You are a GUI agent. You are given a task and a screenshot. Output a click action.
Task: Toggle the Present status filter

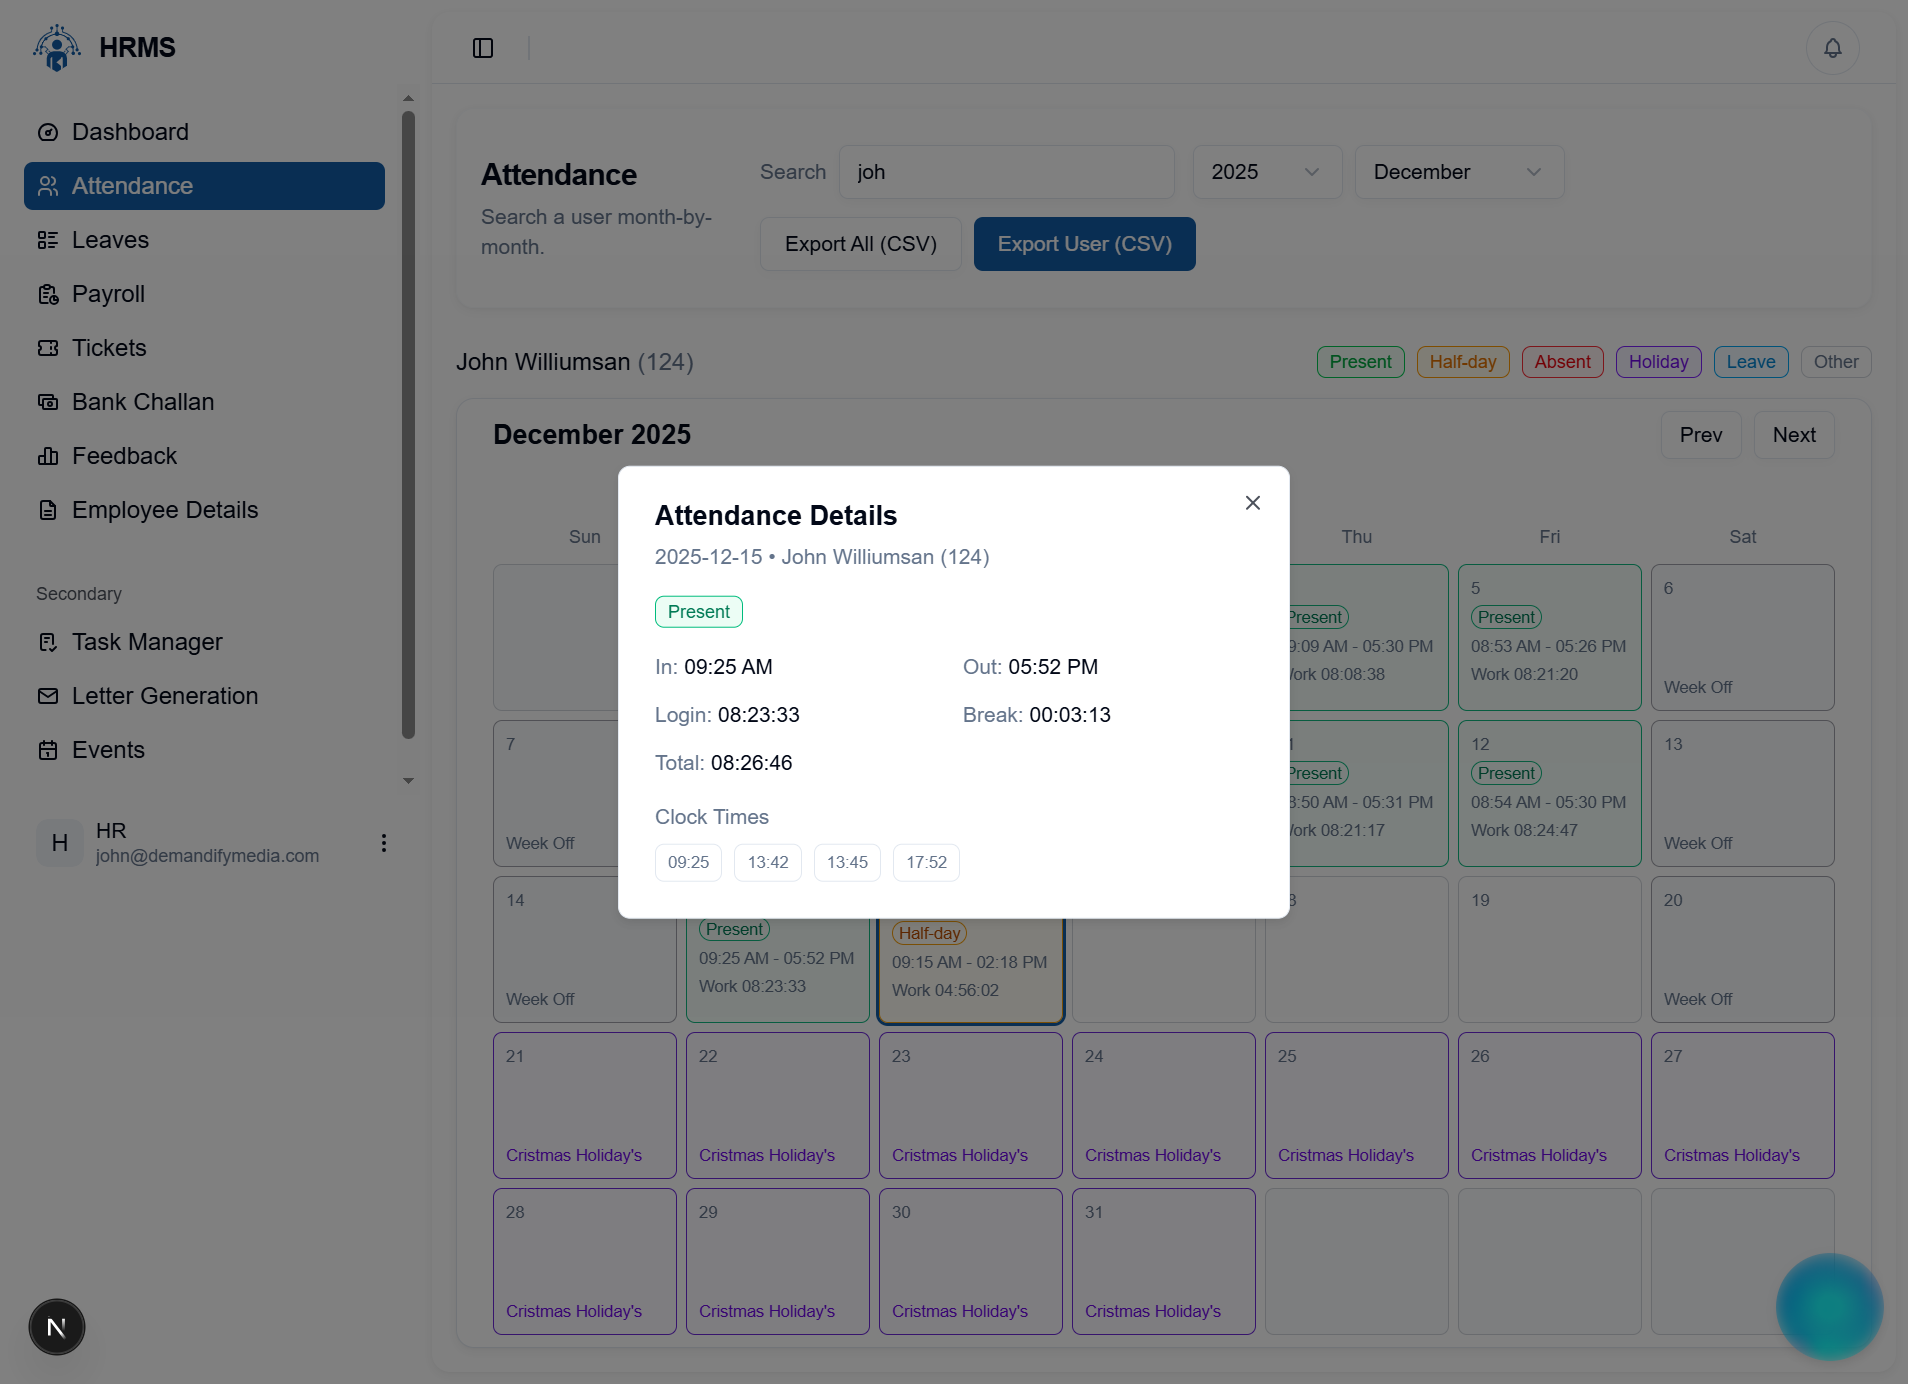pyautogui.click(x=1360, y=361)
